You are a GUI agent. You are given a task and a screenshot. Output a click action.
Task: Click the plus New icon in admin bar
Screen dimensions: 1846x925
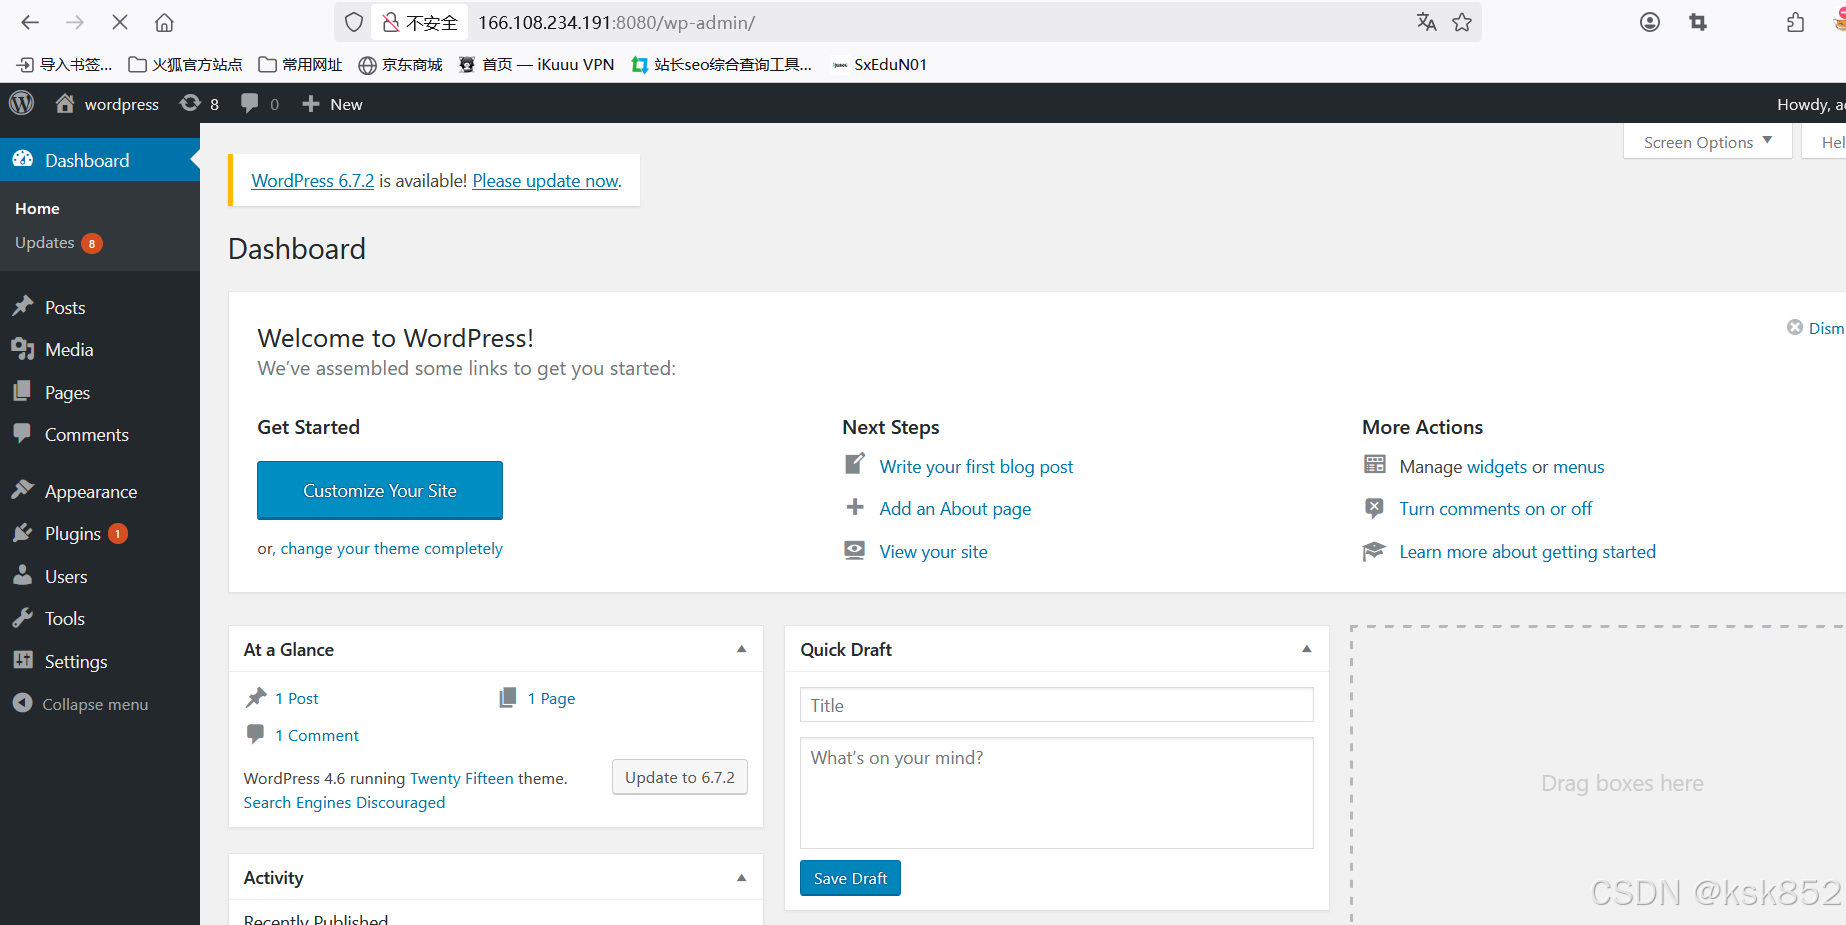click(x=311, y=104)
